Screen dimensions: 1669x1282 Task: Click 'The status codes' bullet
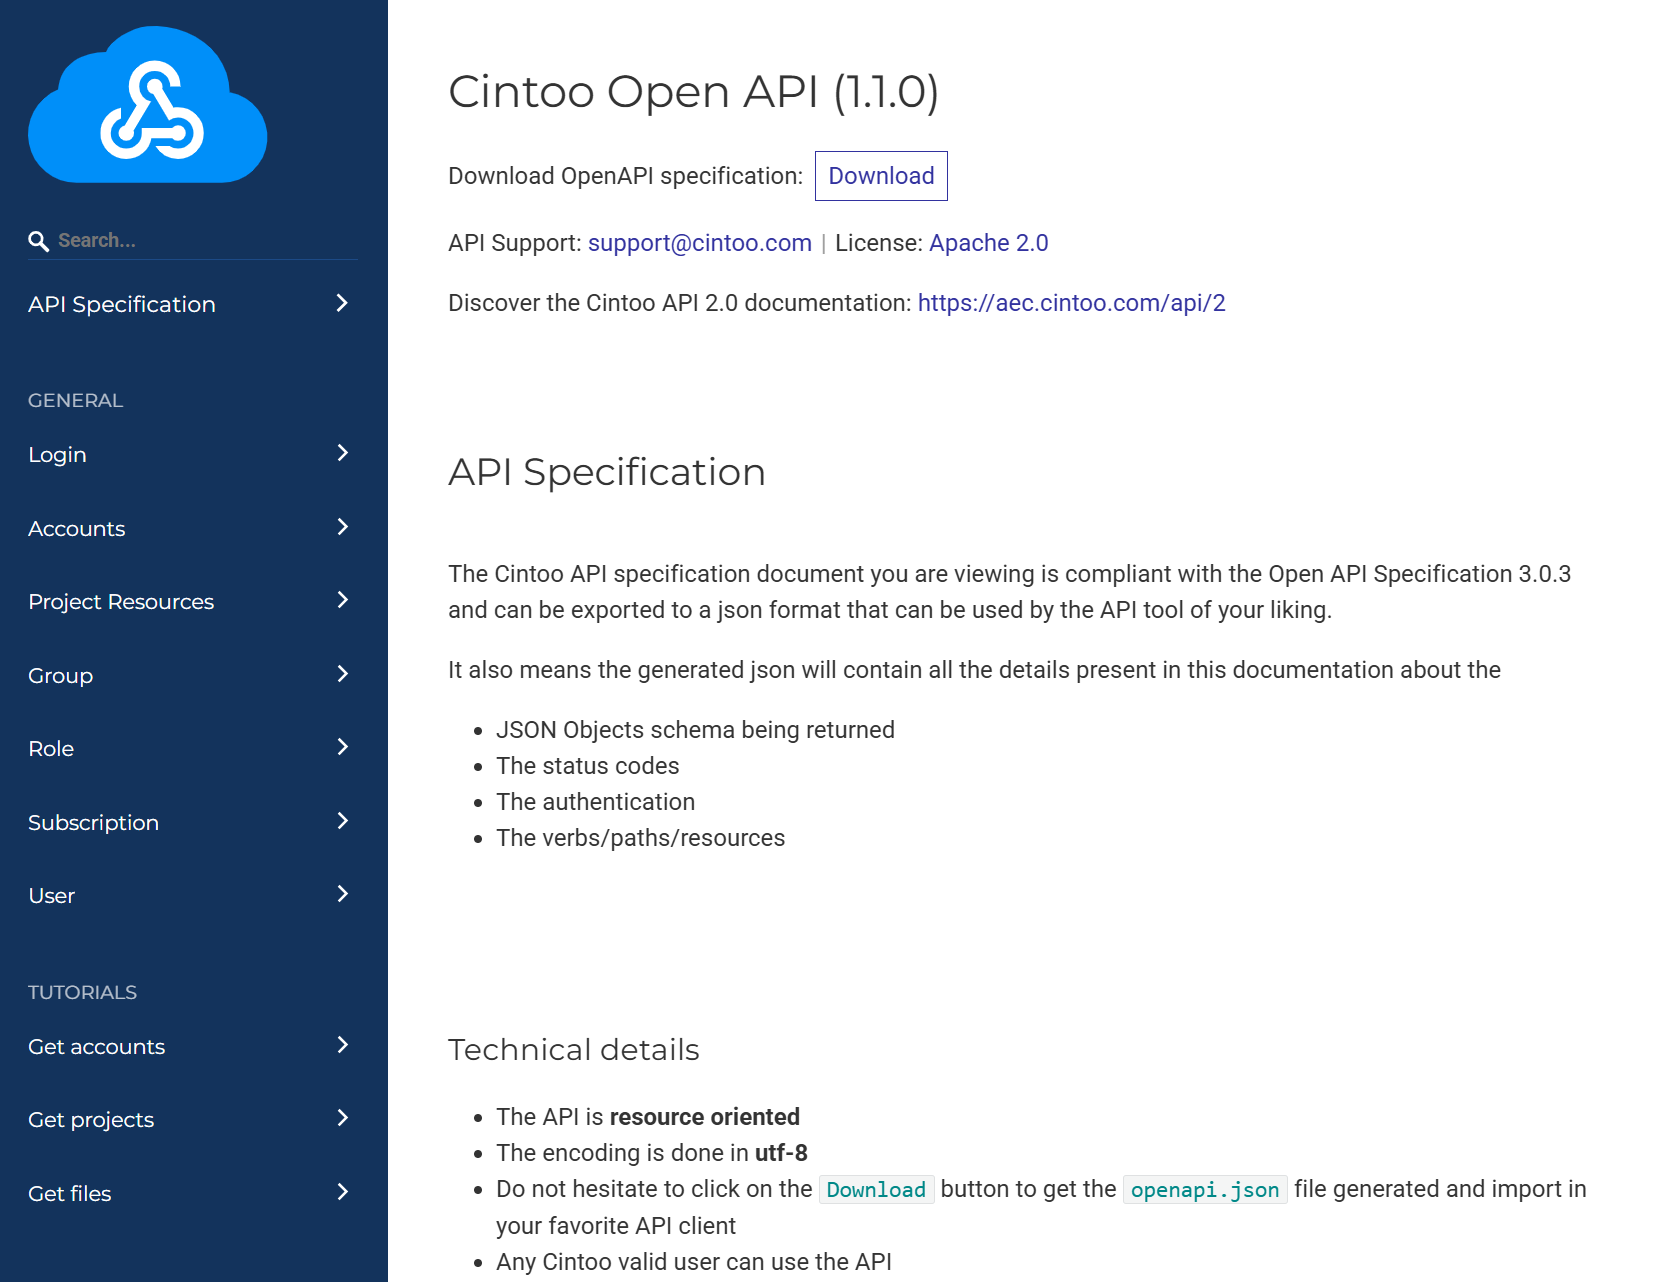[x=588, y=766]
